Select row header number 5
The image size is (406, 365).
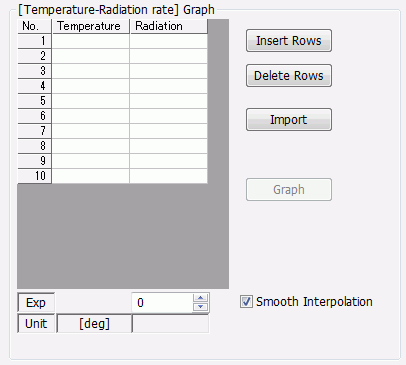point(34,101)
